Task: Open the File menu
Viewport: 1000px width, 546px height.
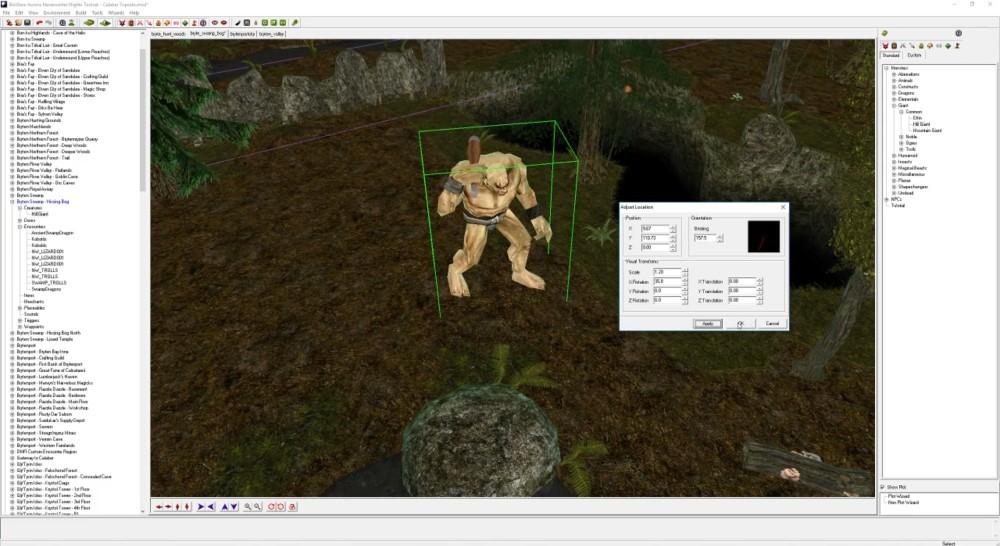Action: (x=6, y=13)
